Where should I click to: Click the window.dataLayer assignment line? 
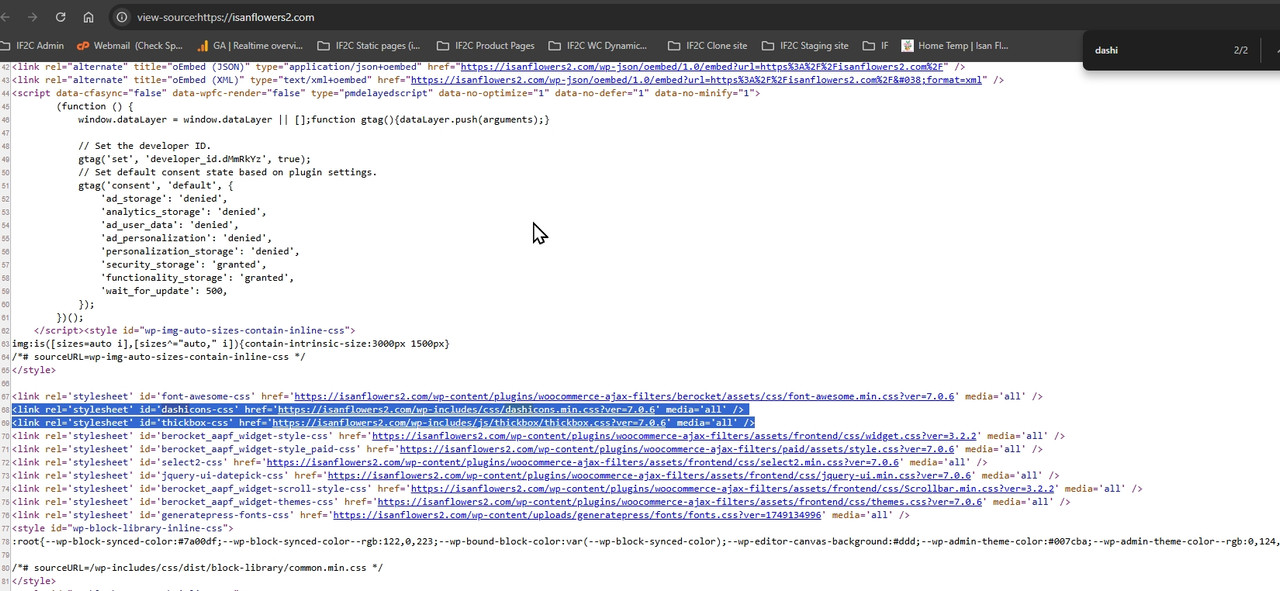click(x=314, y=119)
